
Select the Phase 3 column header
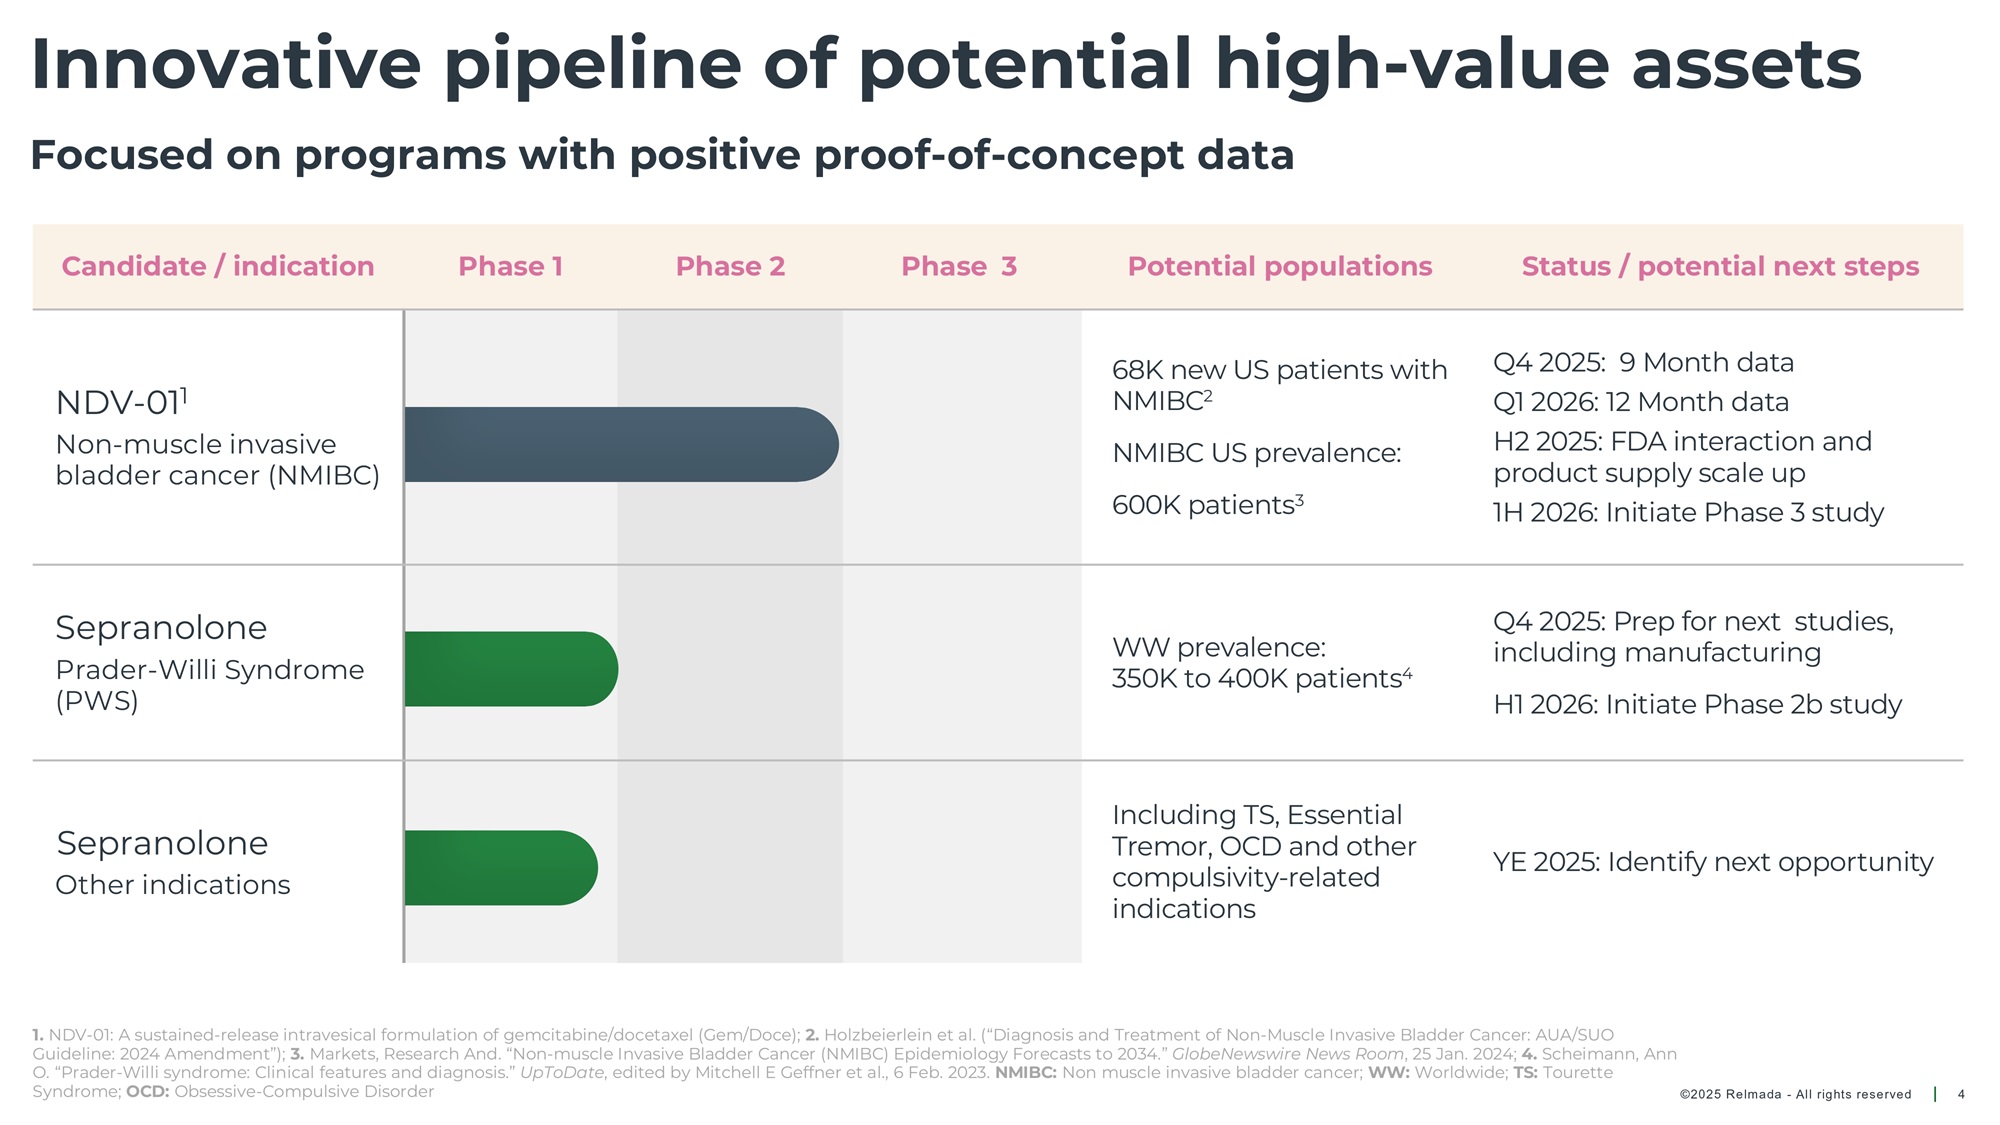pos(958,266)
